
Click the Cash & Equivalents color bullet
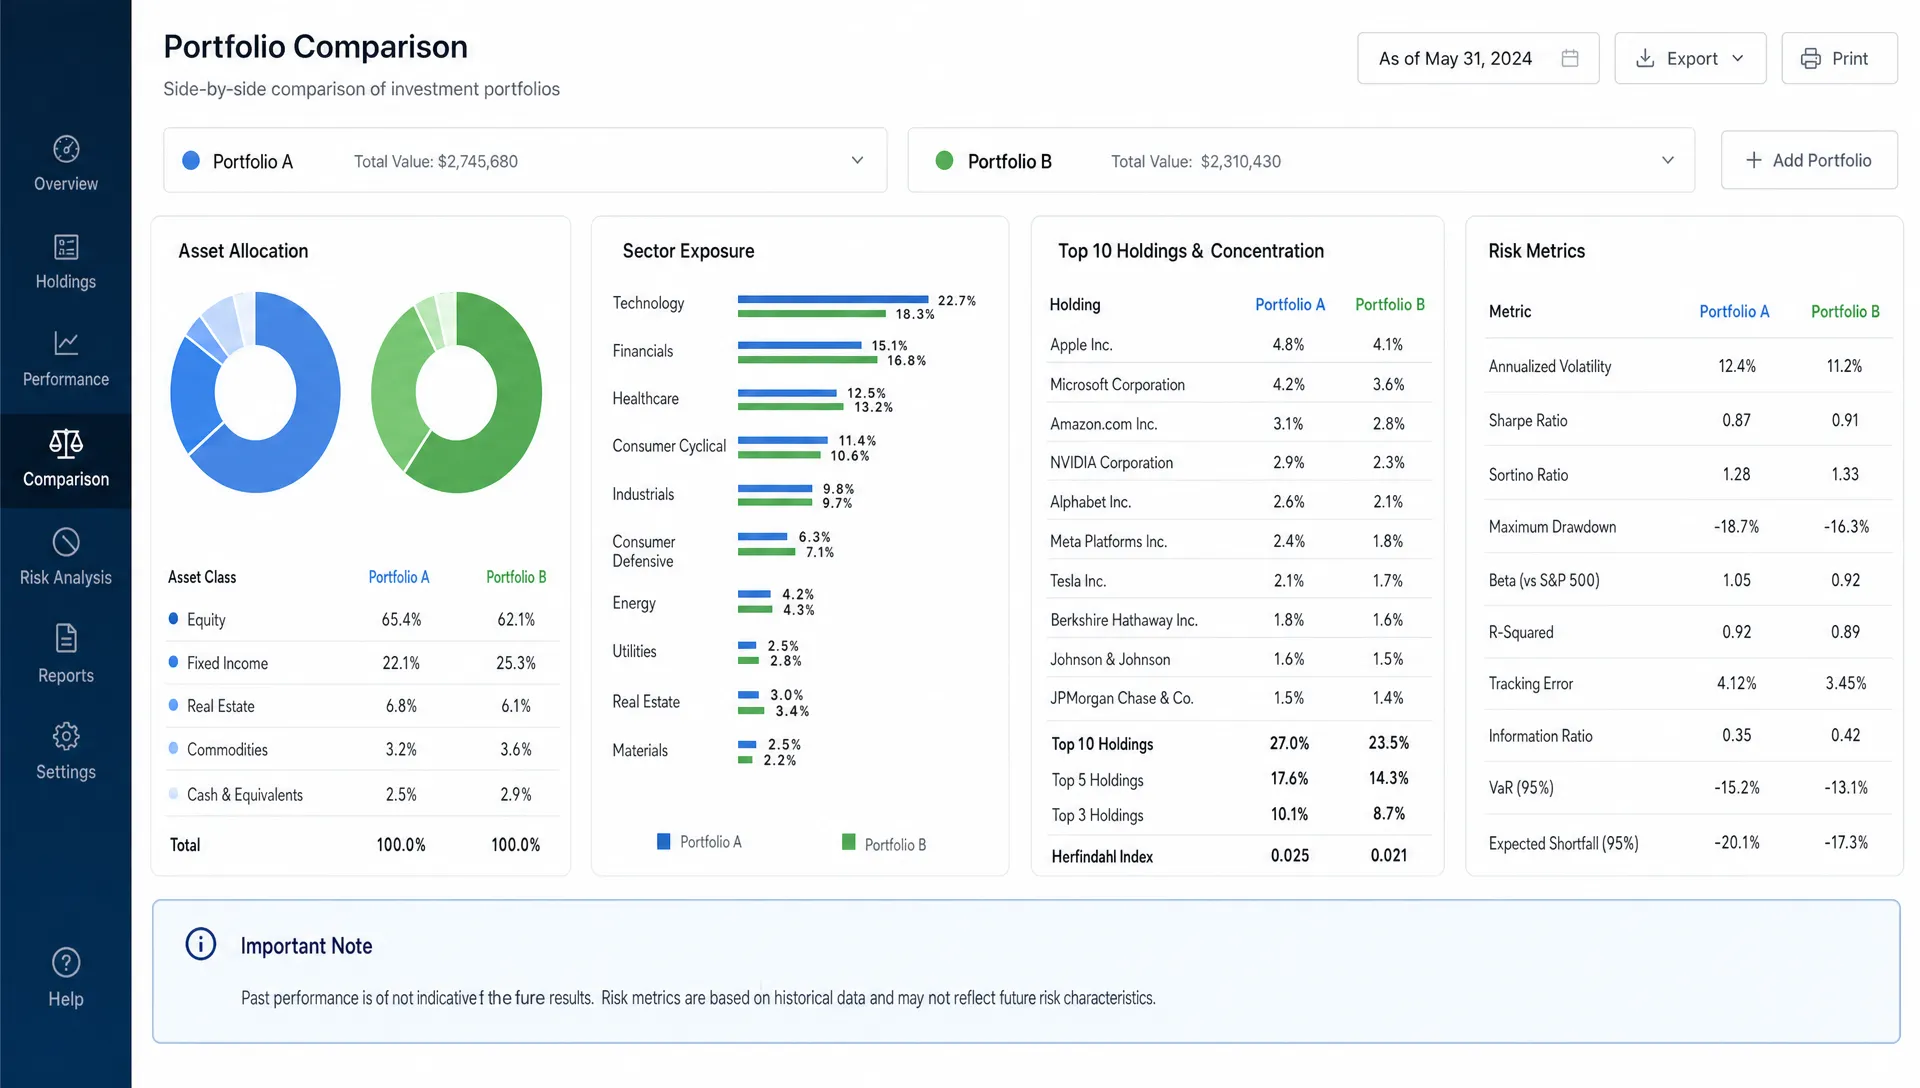(174, 794)
